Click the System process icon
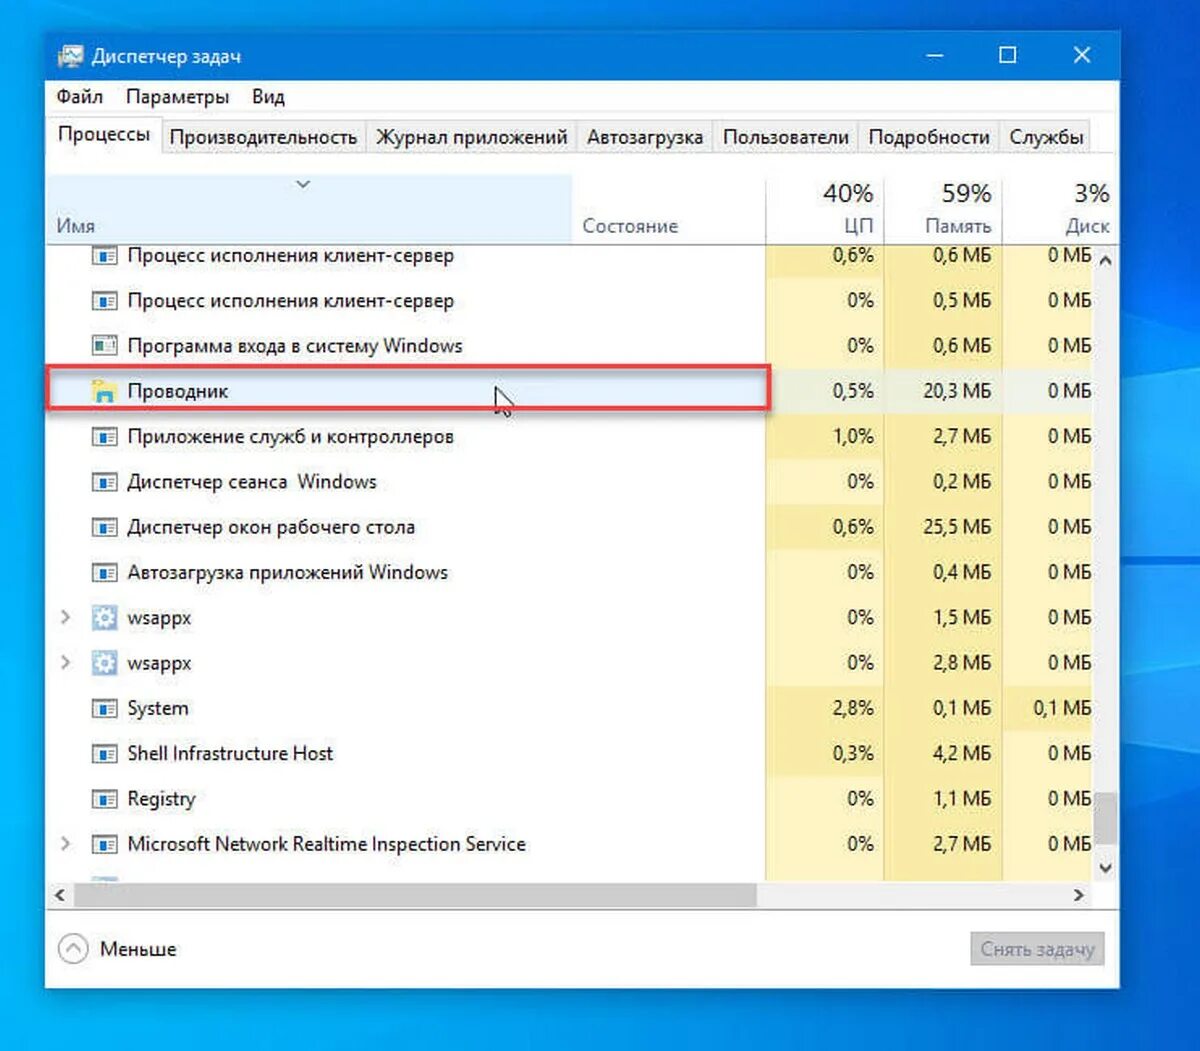 [104, 709]
